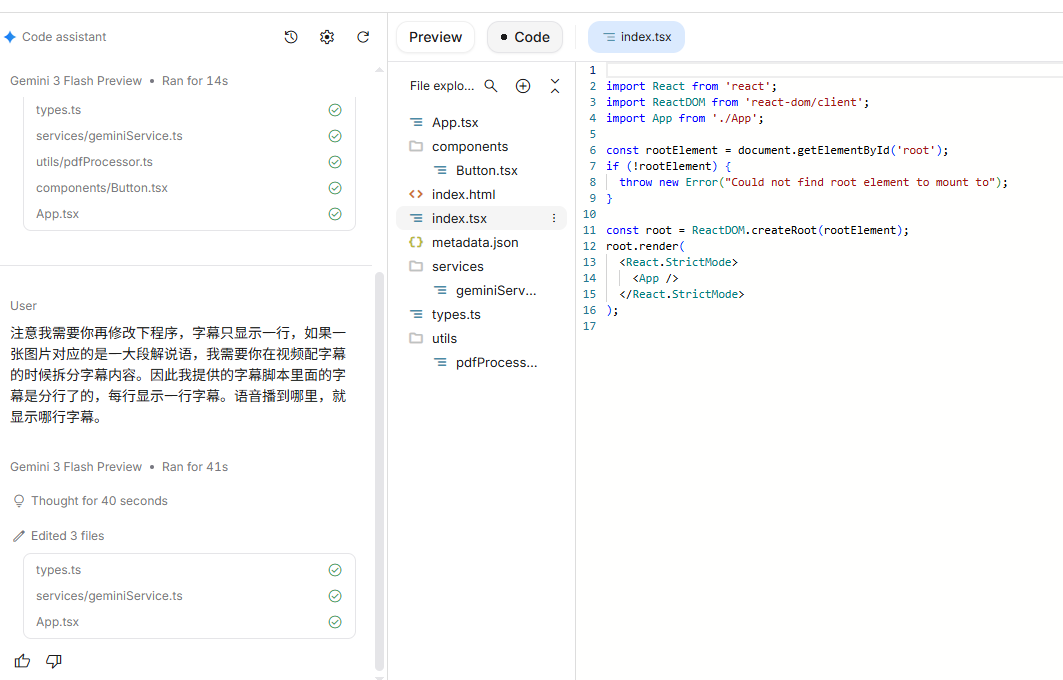1063x680 pixels.
Task: Select the index.tsx editor tab
Action: pos(636,37)
